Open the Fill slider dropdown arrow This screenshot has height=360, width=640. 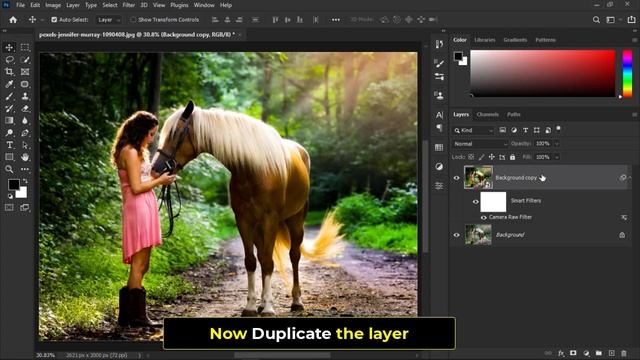click(556, 157)
